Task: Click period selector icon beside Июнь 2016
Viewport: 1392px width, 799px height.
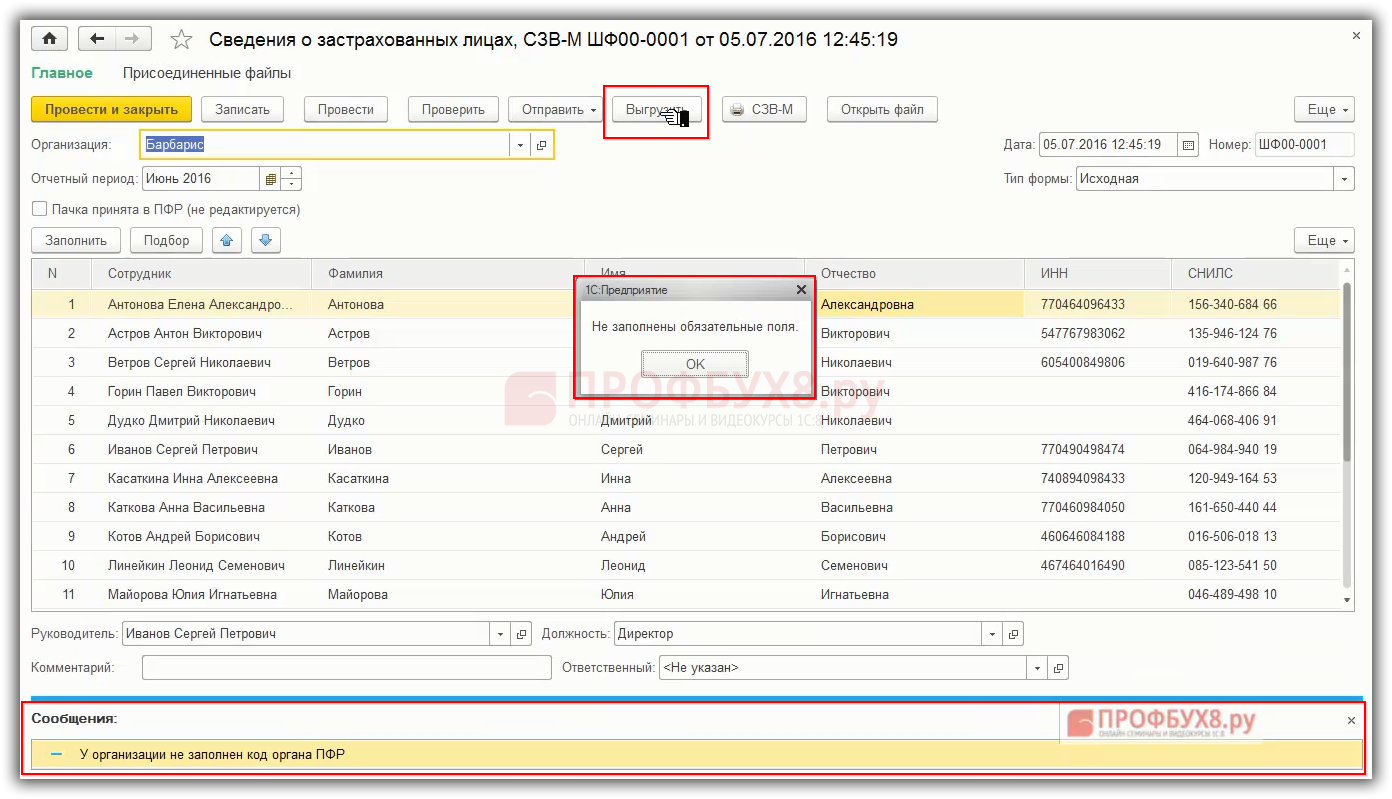Action: click(269, 179)
